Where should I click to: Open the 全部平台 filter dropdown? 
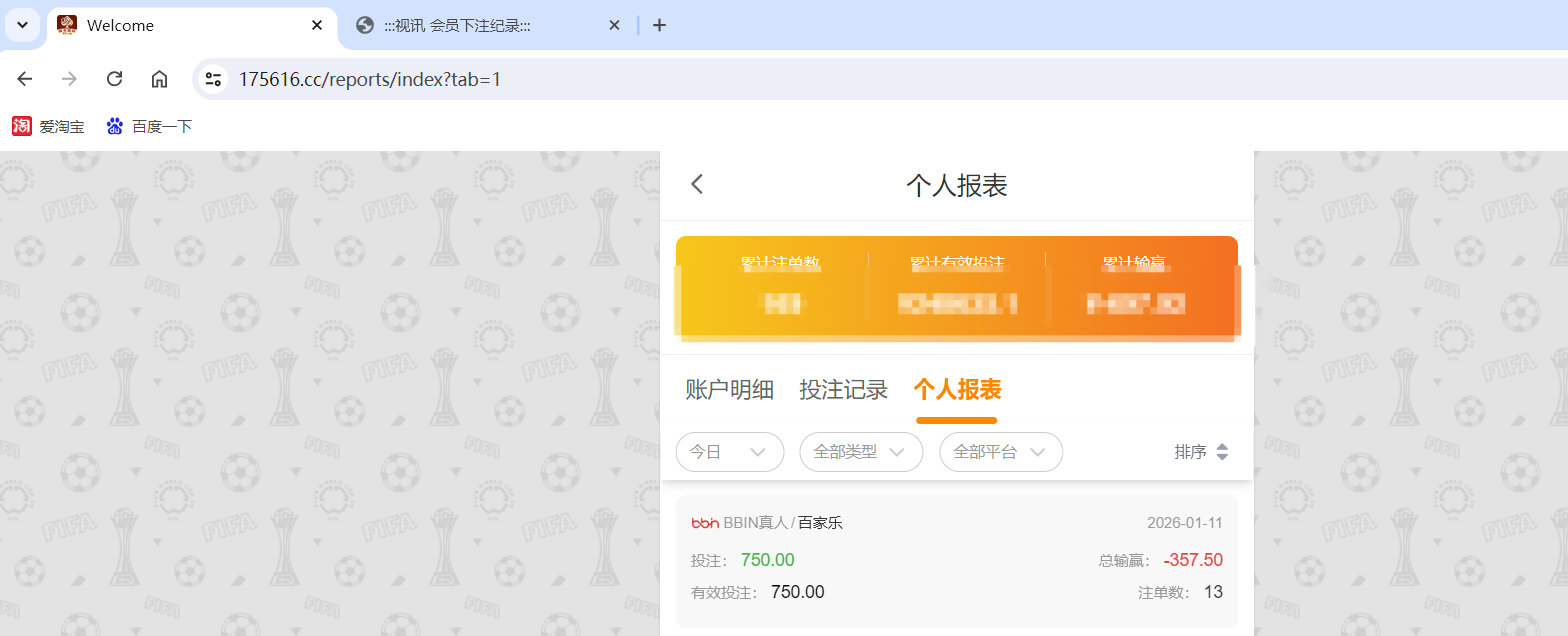[1001, 452]
